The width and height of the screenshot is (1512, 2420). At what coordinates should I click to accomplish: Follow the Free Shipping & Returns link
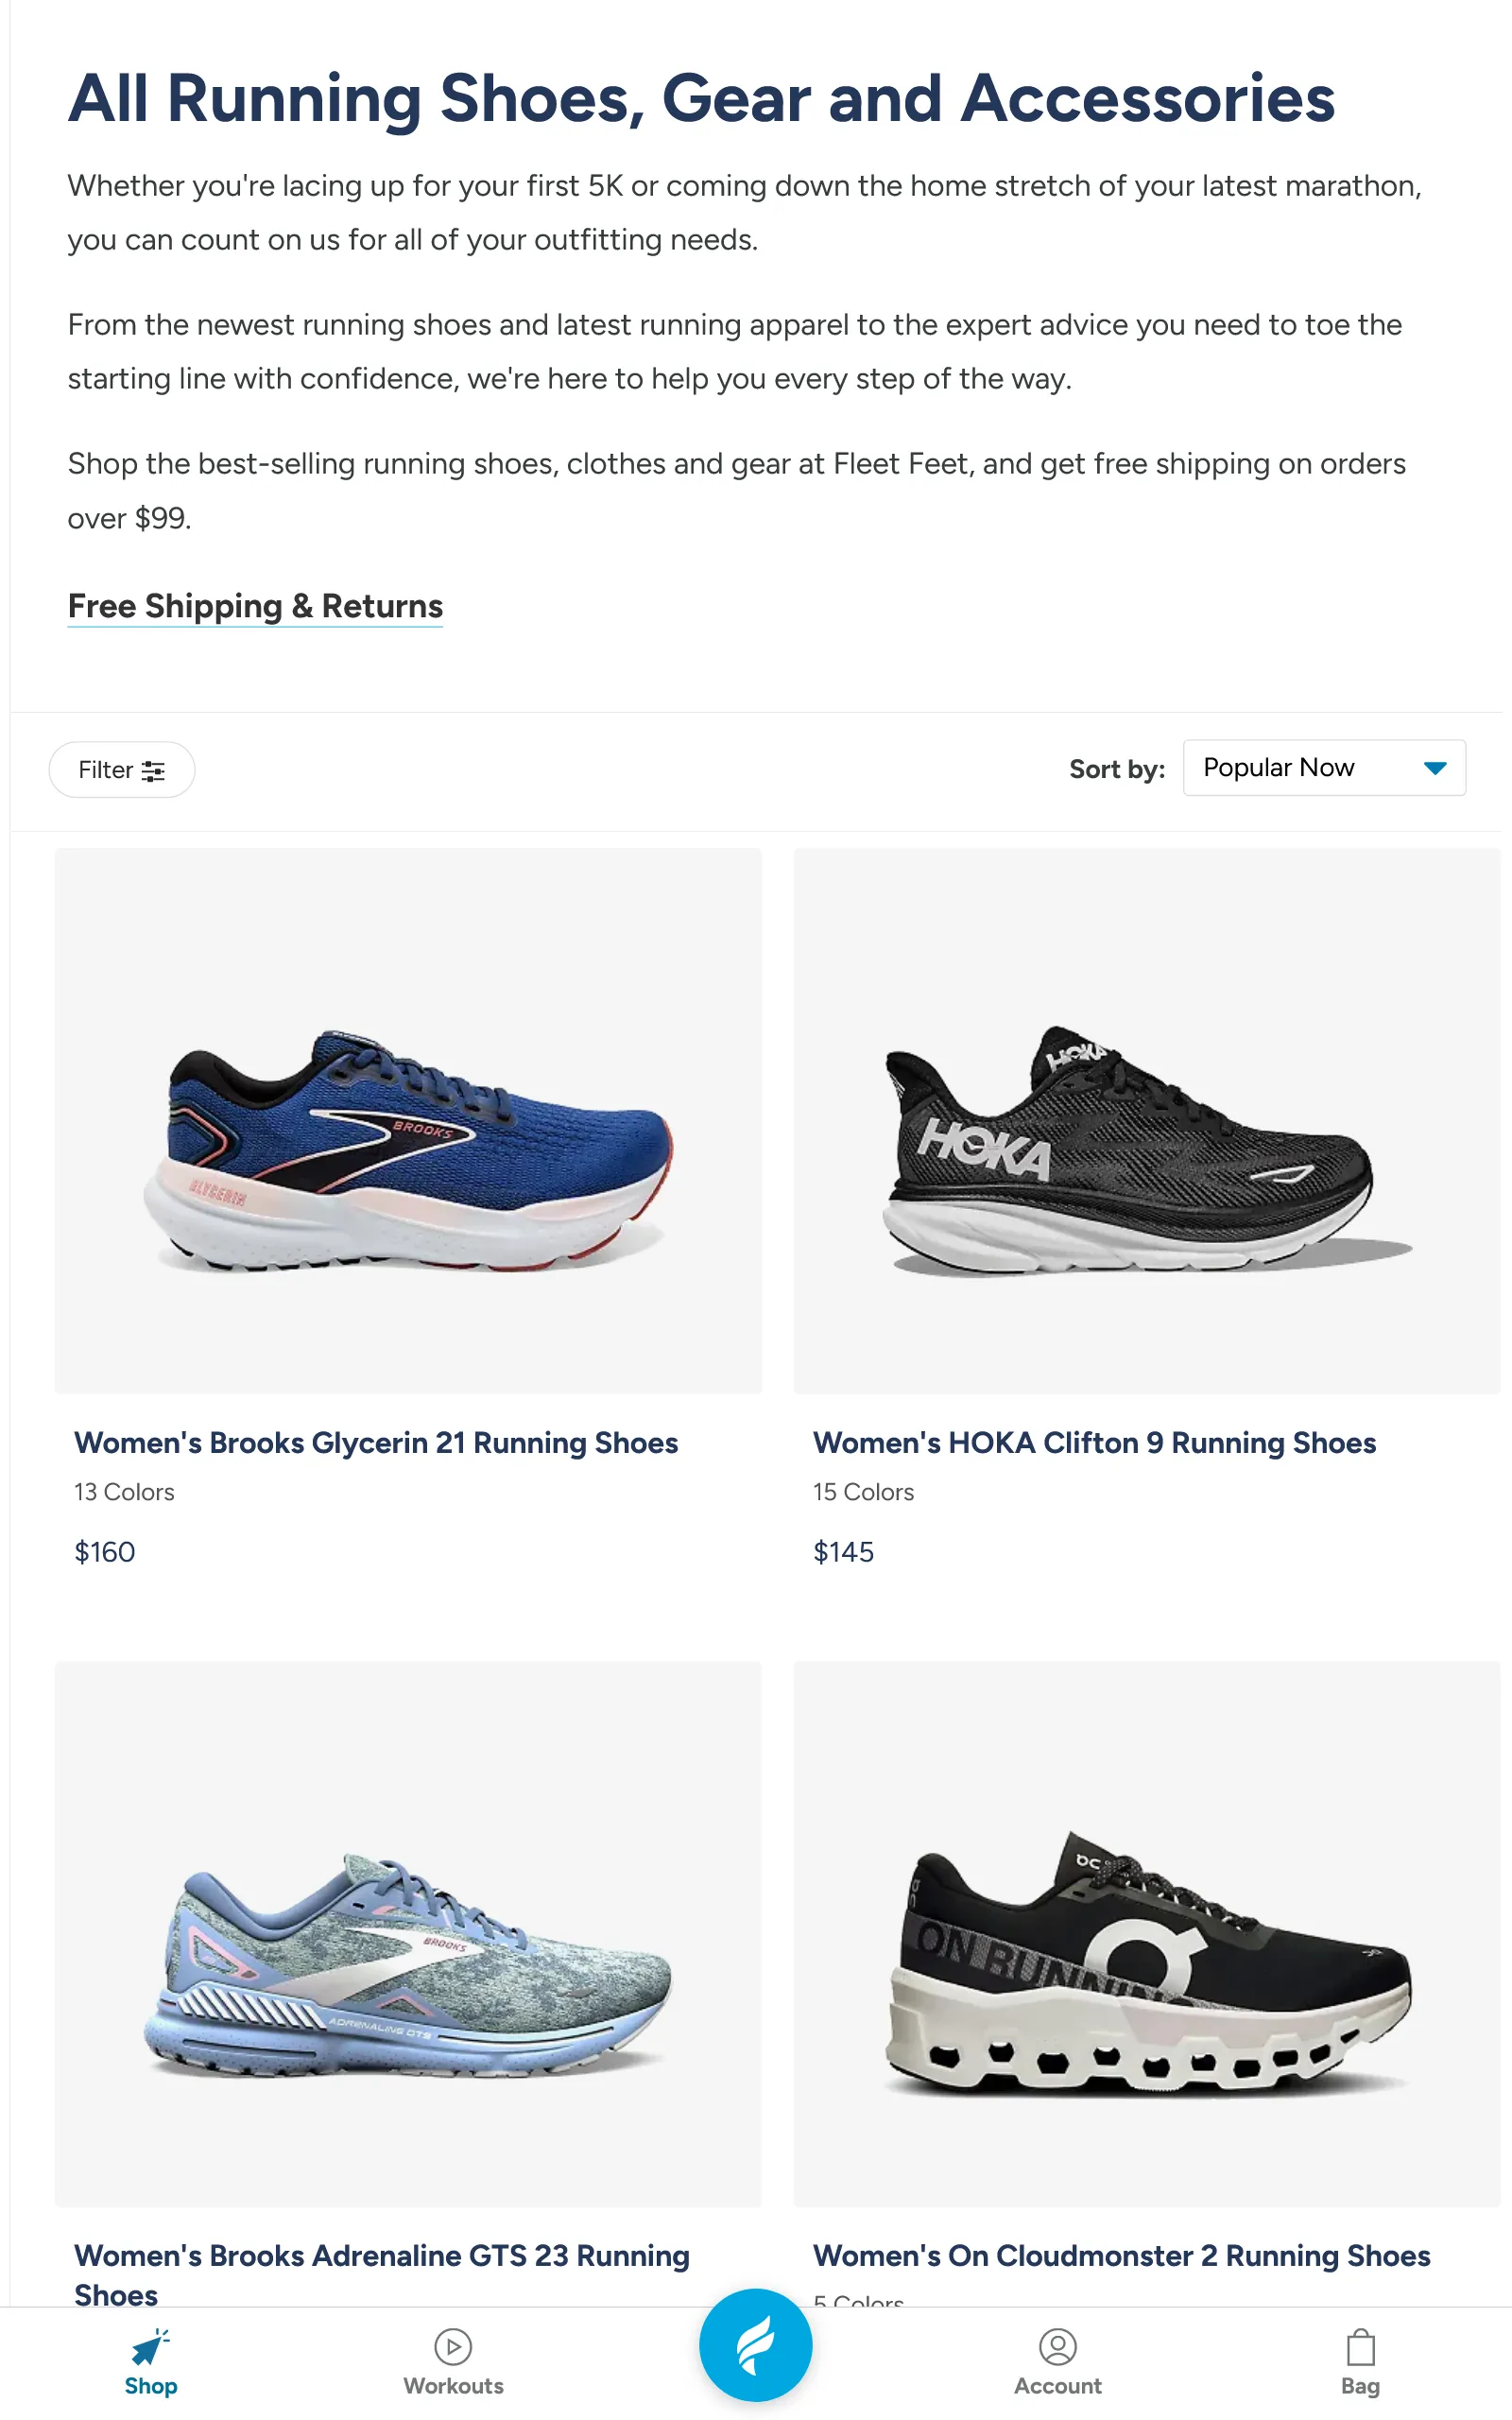[x=255, y=606]
